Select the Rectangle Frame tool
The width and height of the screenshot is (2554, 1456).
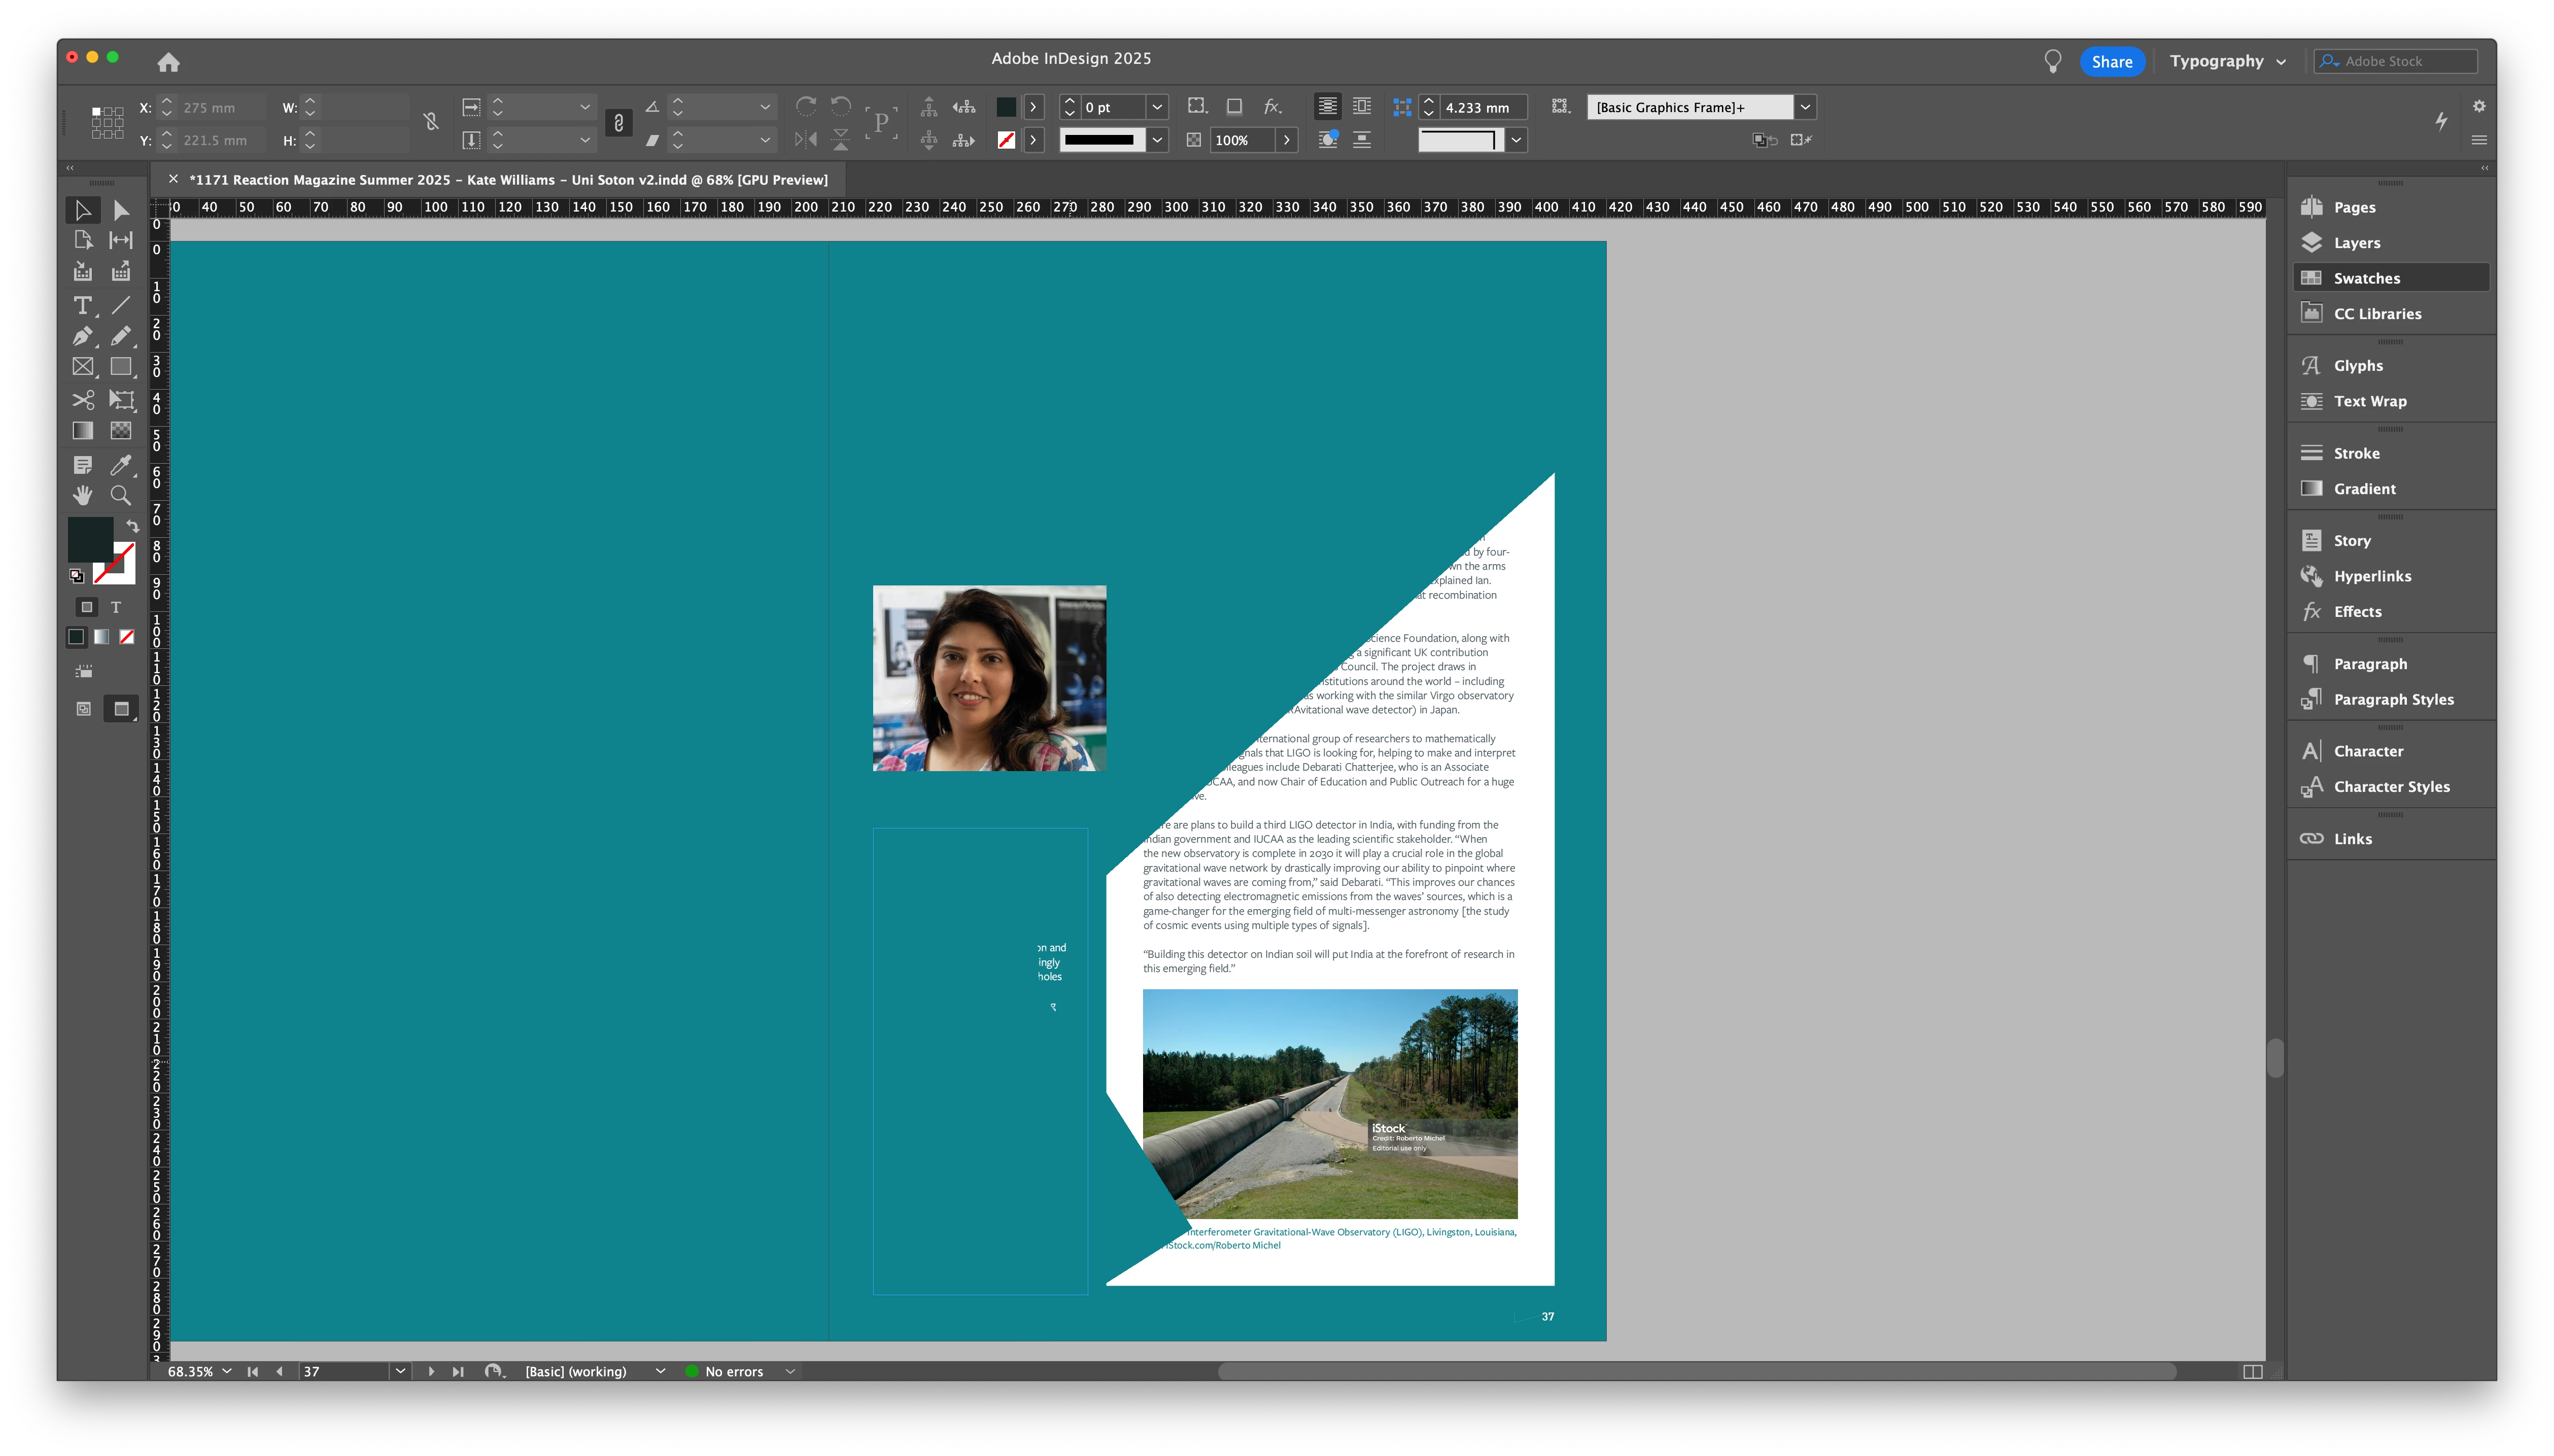click(82, 367)
